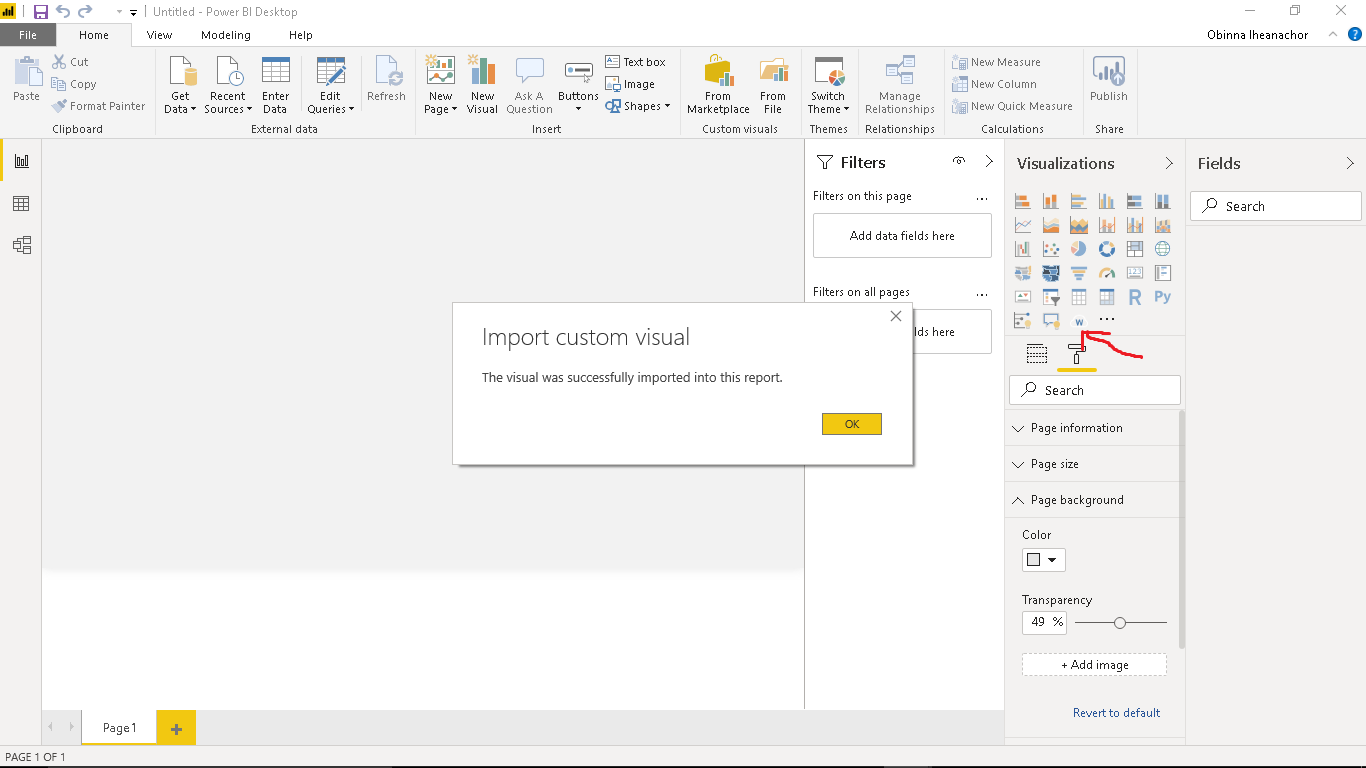1366x768 pixels.
Task: Pick the Line chart visualization
Action: point(1022,225)
